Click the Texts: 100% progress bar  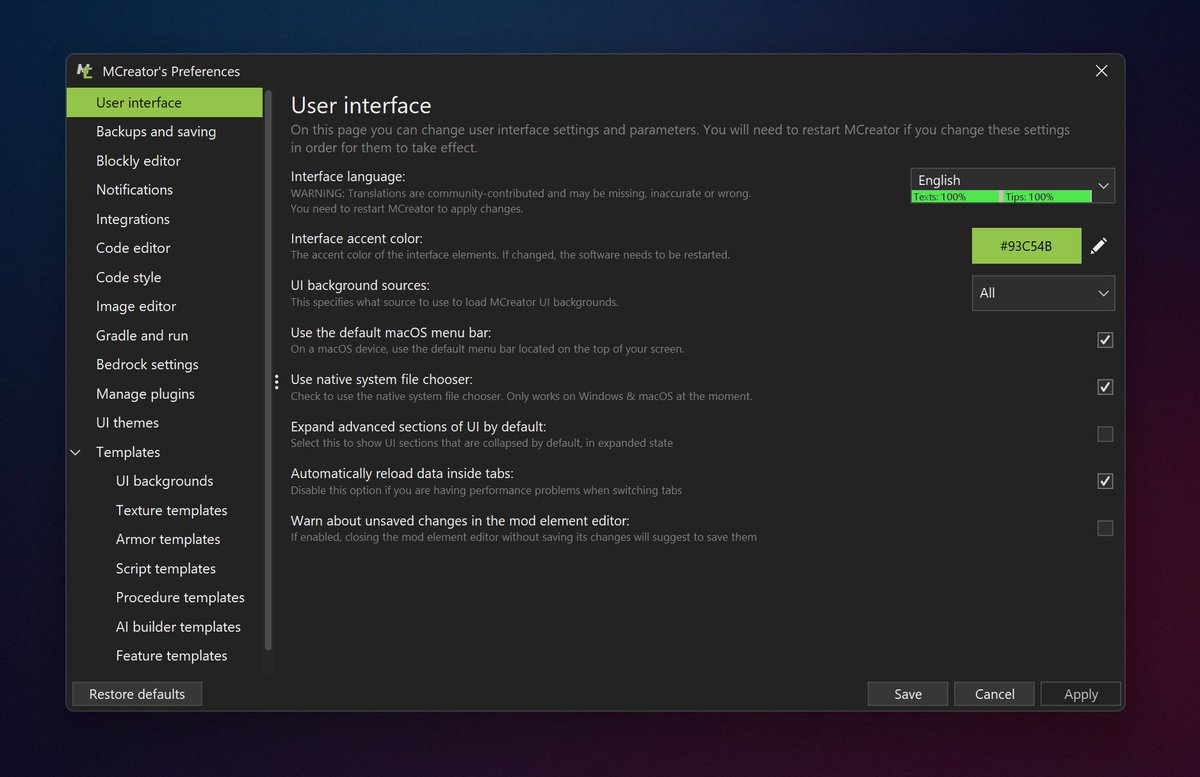click(x=955, y=197)
